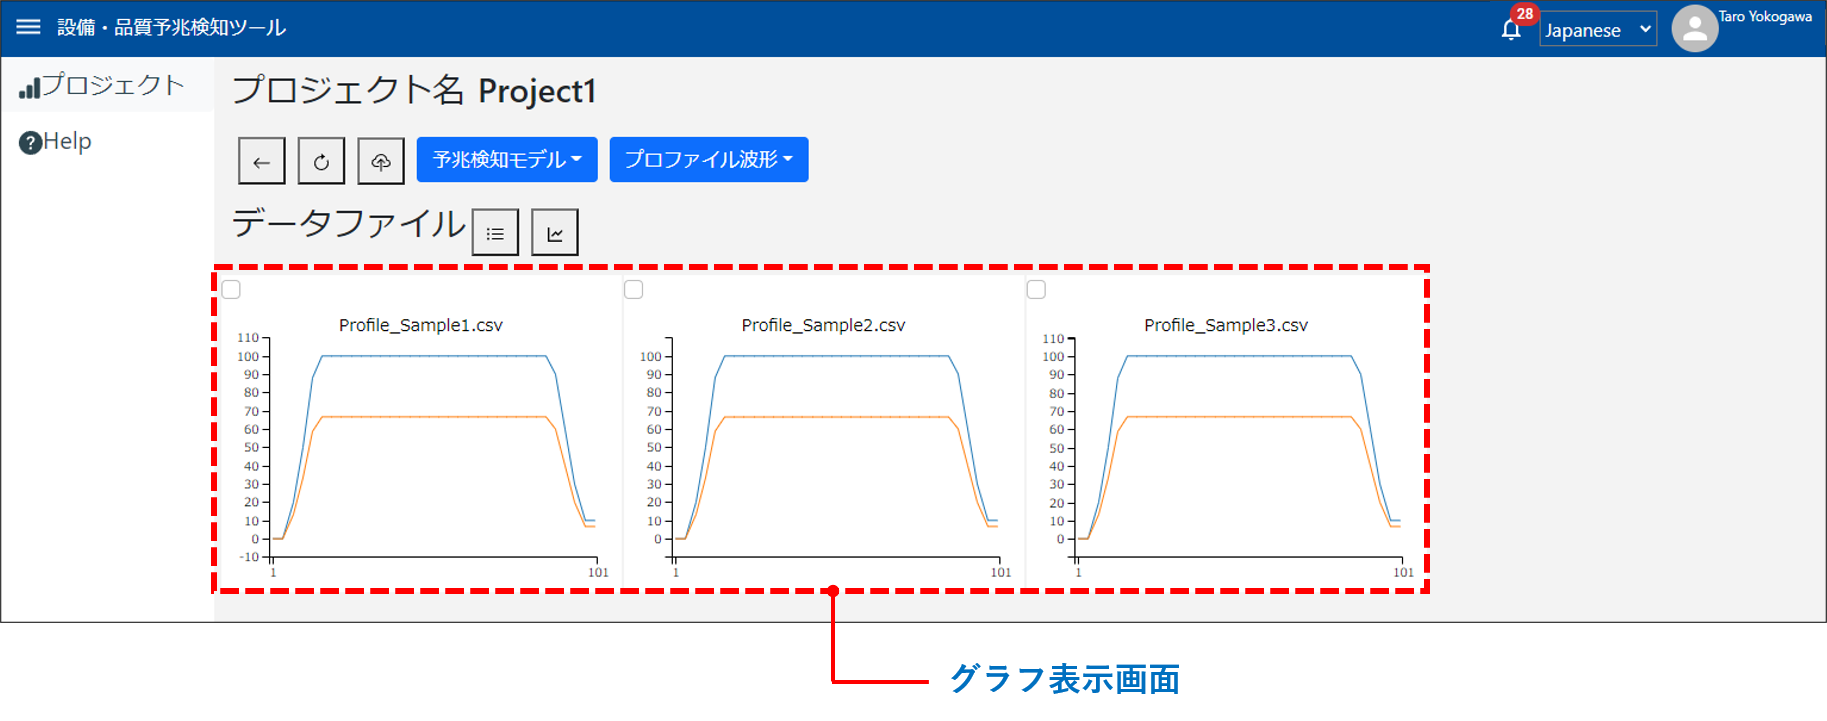The height and width of the screenshot is (721, 1827).
Task: Open the Profile_Sample1.csv chart thumbnail
Action: coord(421,447)
